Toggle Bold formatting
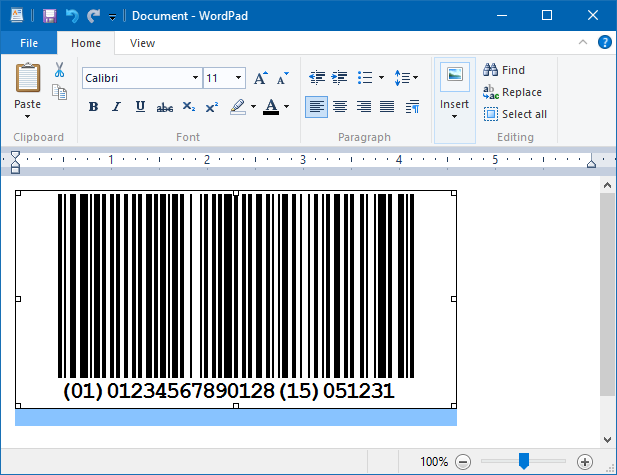This screenshot has height=475, width=617. 93,107
